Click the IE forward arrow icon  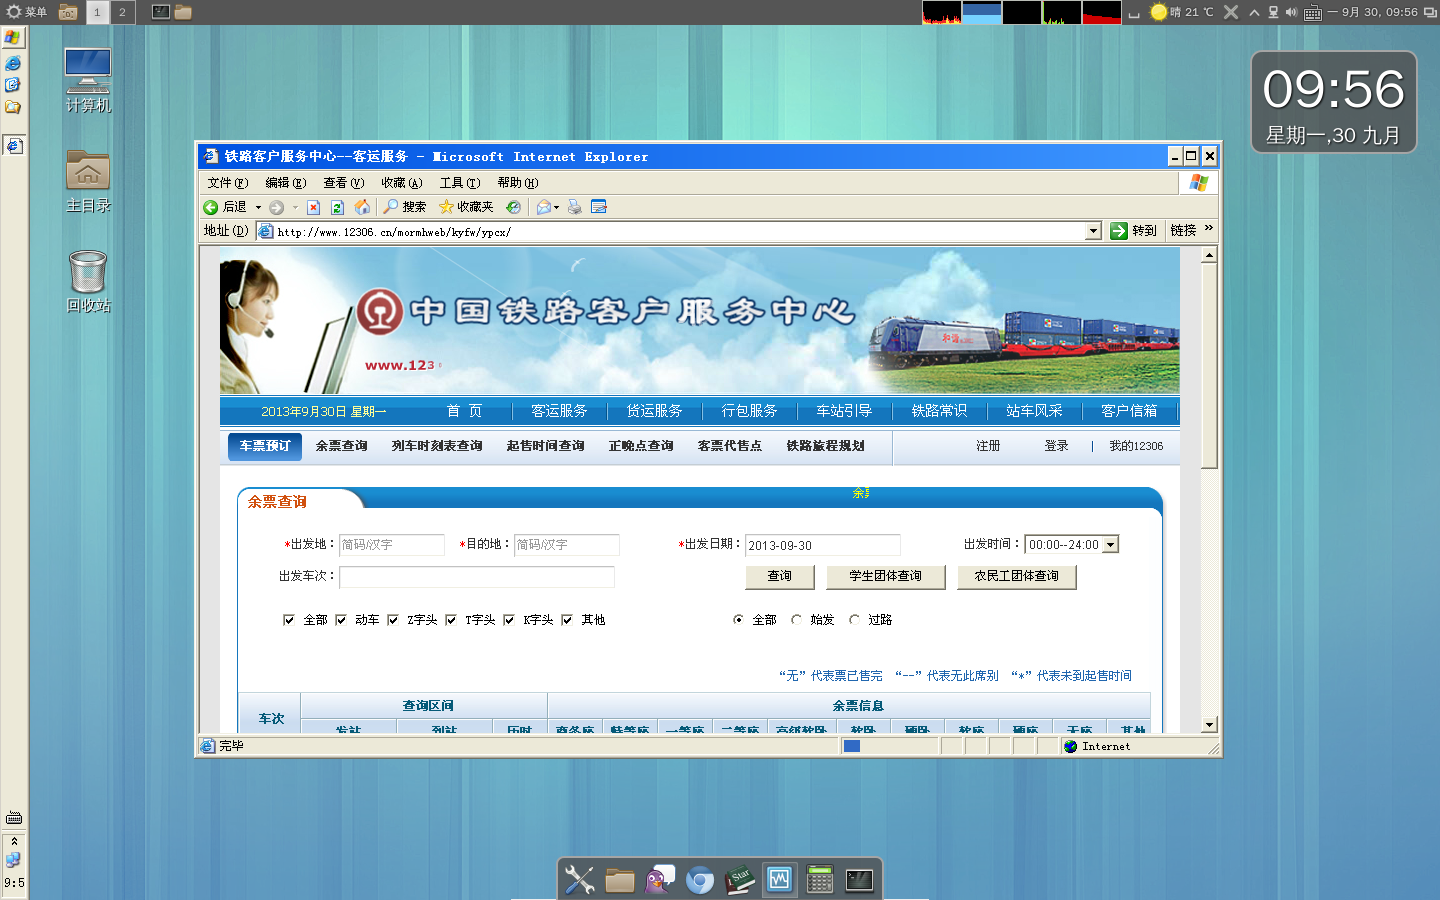coord(277,207)
